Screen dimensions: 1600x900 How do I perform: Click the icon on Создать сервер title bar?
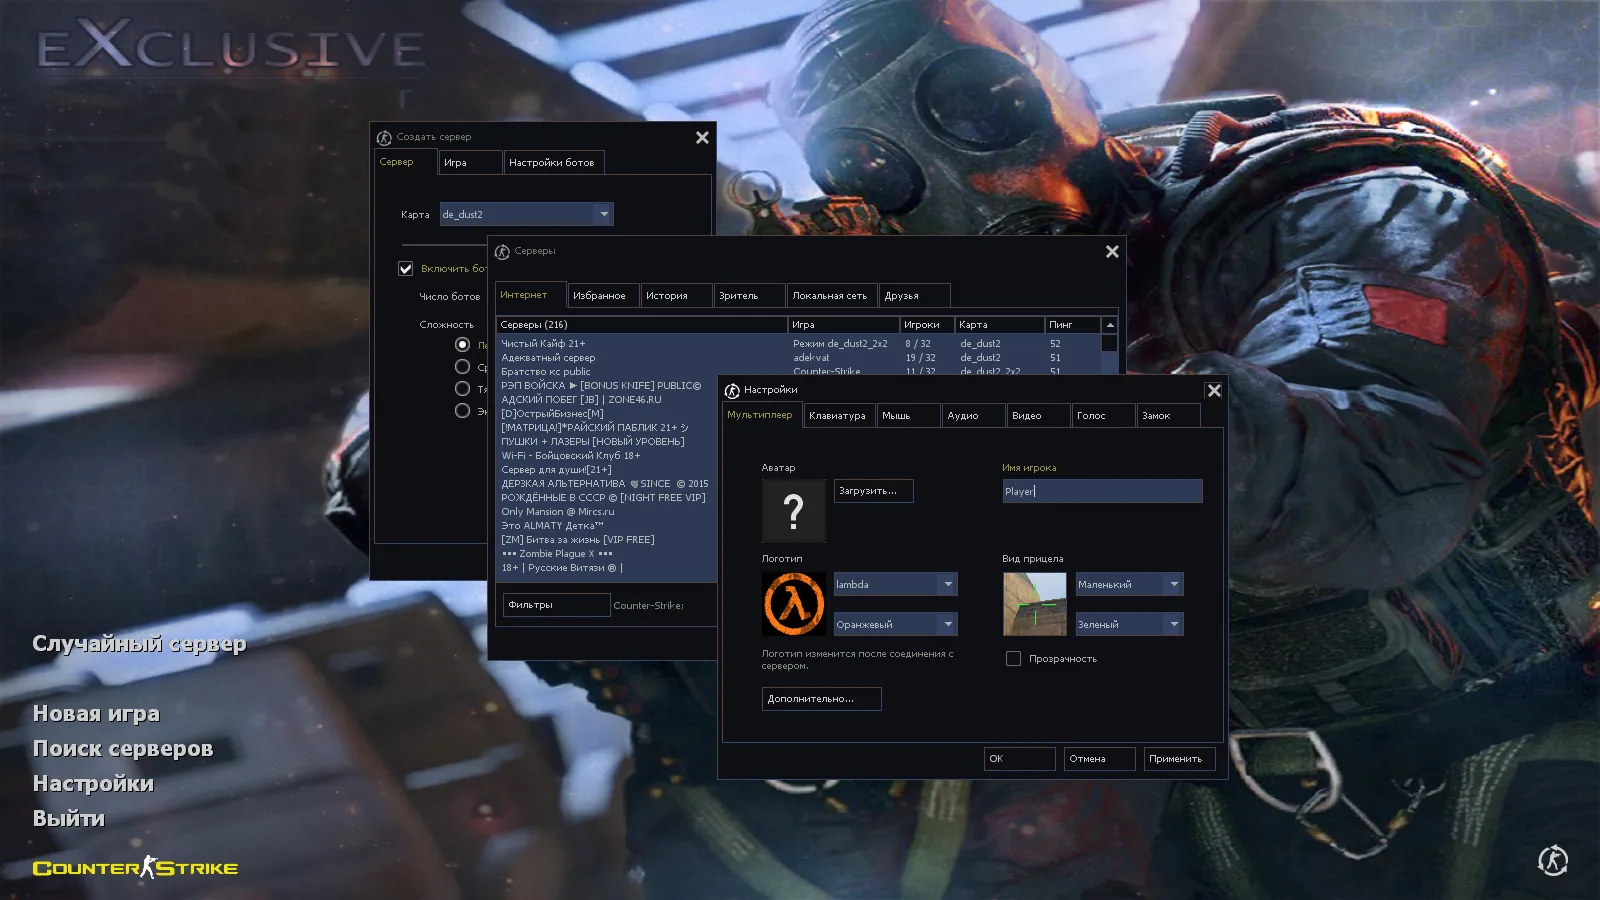click(383, 137)
